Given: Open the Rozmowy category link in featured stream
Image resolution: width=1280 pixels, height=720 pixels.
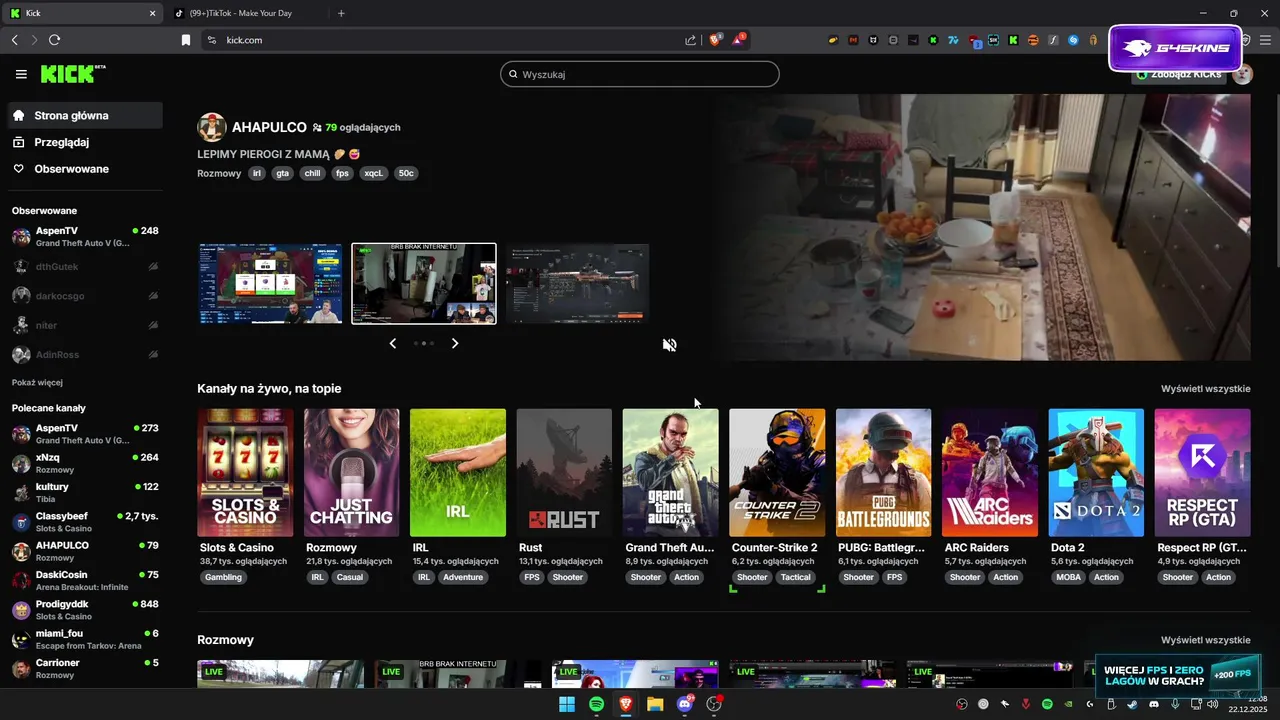Looking at the screenshot, I should (x=219, y=173).
